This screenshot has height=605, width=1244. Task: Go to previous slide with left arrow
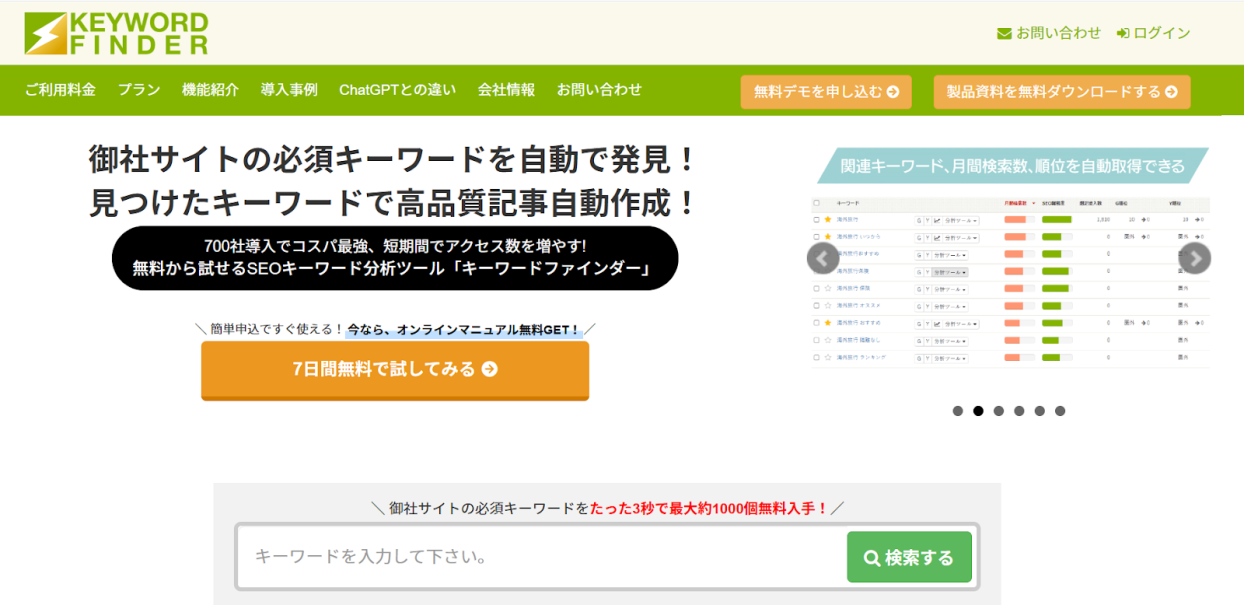pyautogui.click(x=822, y=258)
